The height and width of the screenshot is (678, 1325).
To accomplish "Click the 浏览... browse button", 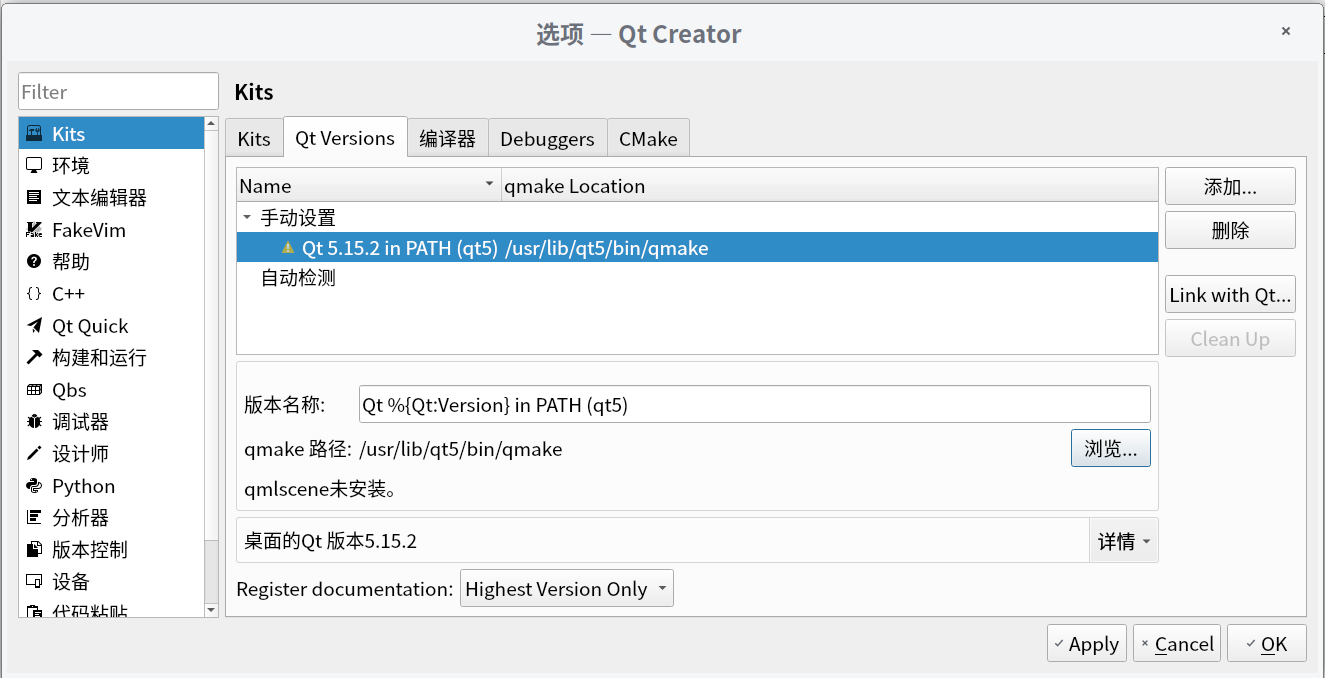I will tap(1111, 448).
